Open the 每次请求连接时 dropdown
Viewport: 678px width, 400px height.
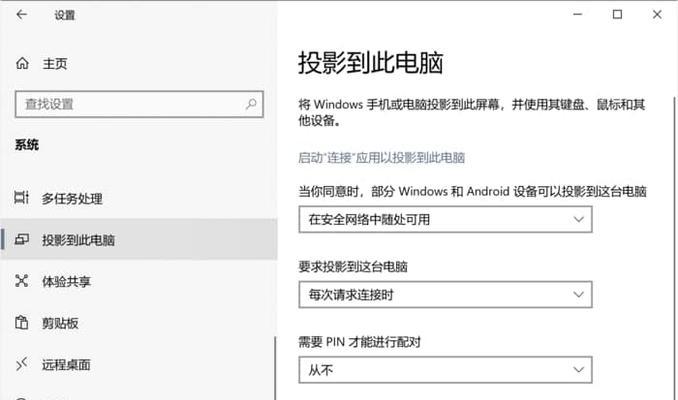pos(445,294)
